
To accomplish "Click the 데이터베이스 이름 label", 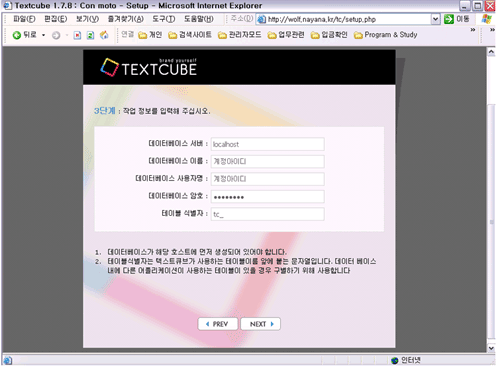I will pos(178,161).
